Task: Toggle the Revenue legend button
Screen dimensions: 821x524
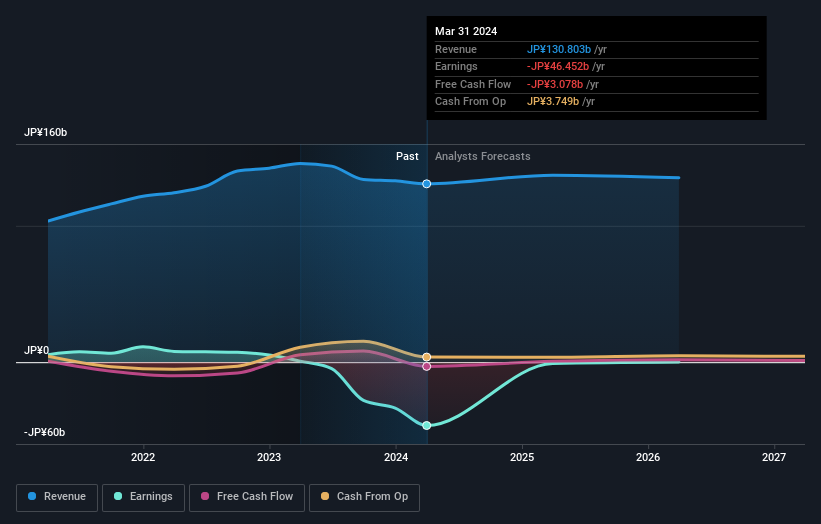Action: 57,497
